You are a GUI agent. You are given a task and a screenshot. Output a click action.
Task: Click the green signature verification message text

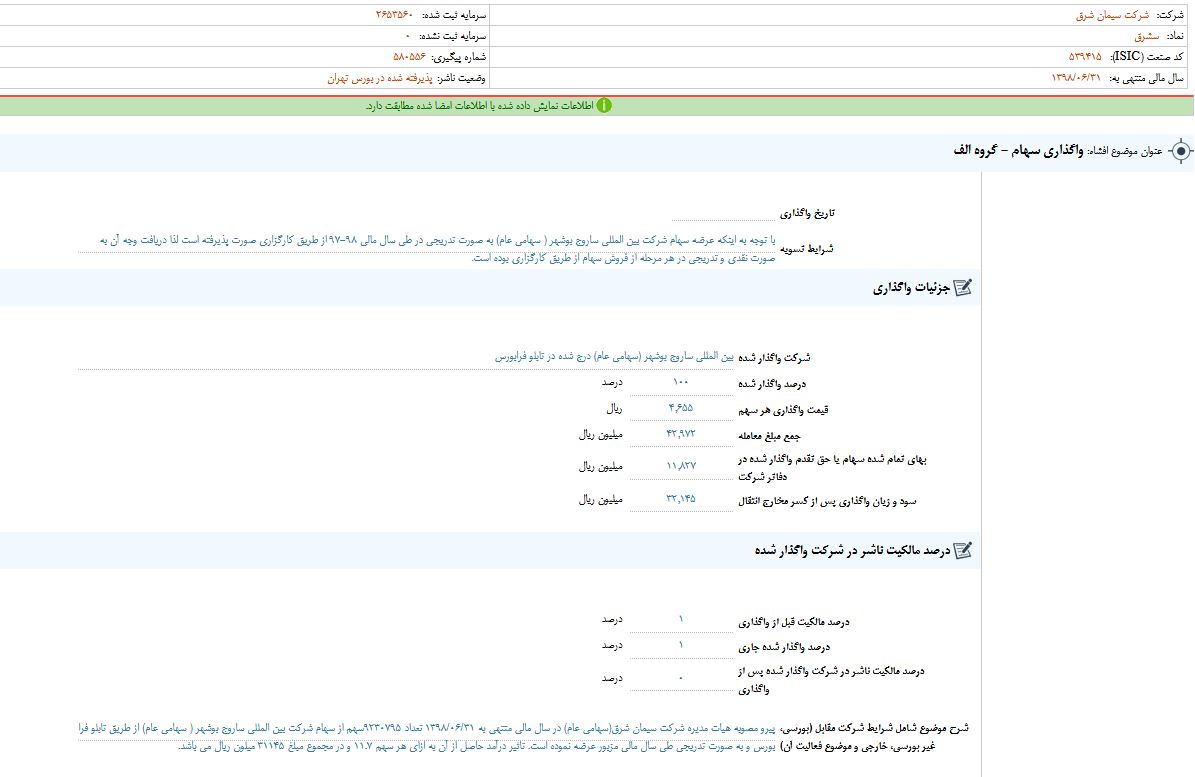pyautogui.click(x=479, y=106)
